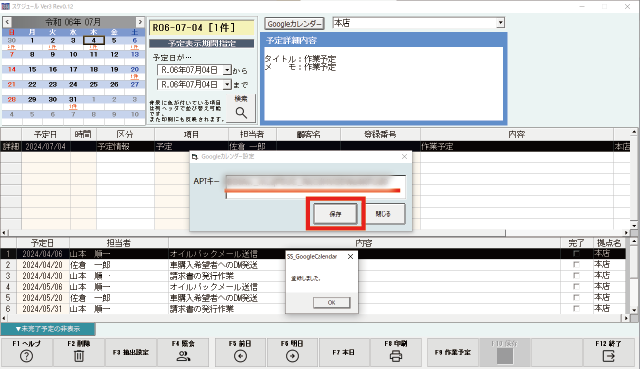Click the F2 delete trash icon
The image size is (640, 369).
point(79,351)
